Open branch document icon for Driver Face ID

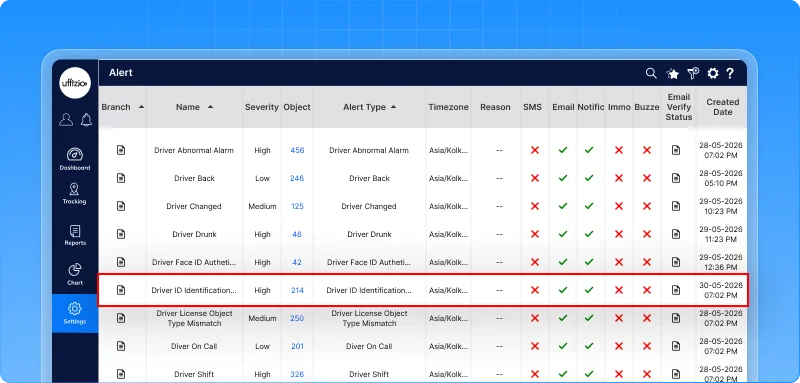pyautogui.click(x=121, y=262)
